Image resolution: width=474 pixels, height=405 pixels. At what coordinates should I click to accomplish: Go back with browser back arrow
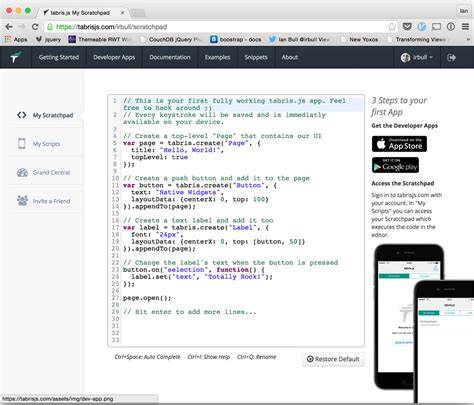point(9,27)
